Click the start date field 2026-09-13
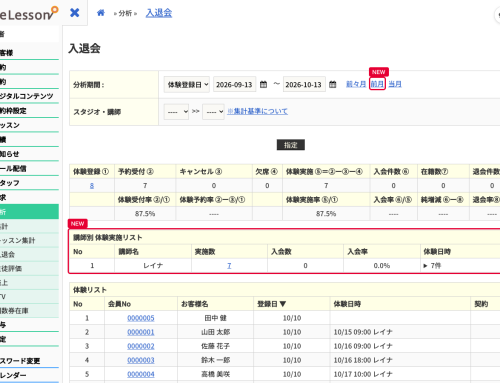The width and height of the screenshot is (500, 383). point(235,84)
